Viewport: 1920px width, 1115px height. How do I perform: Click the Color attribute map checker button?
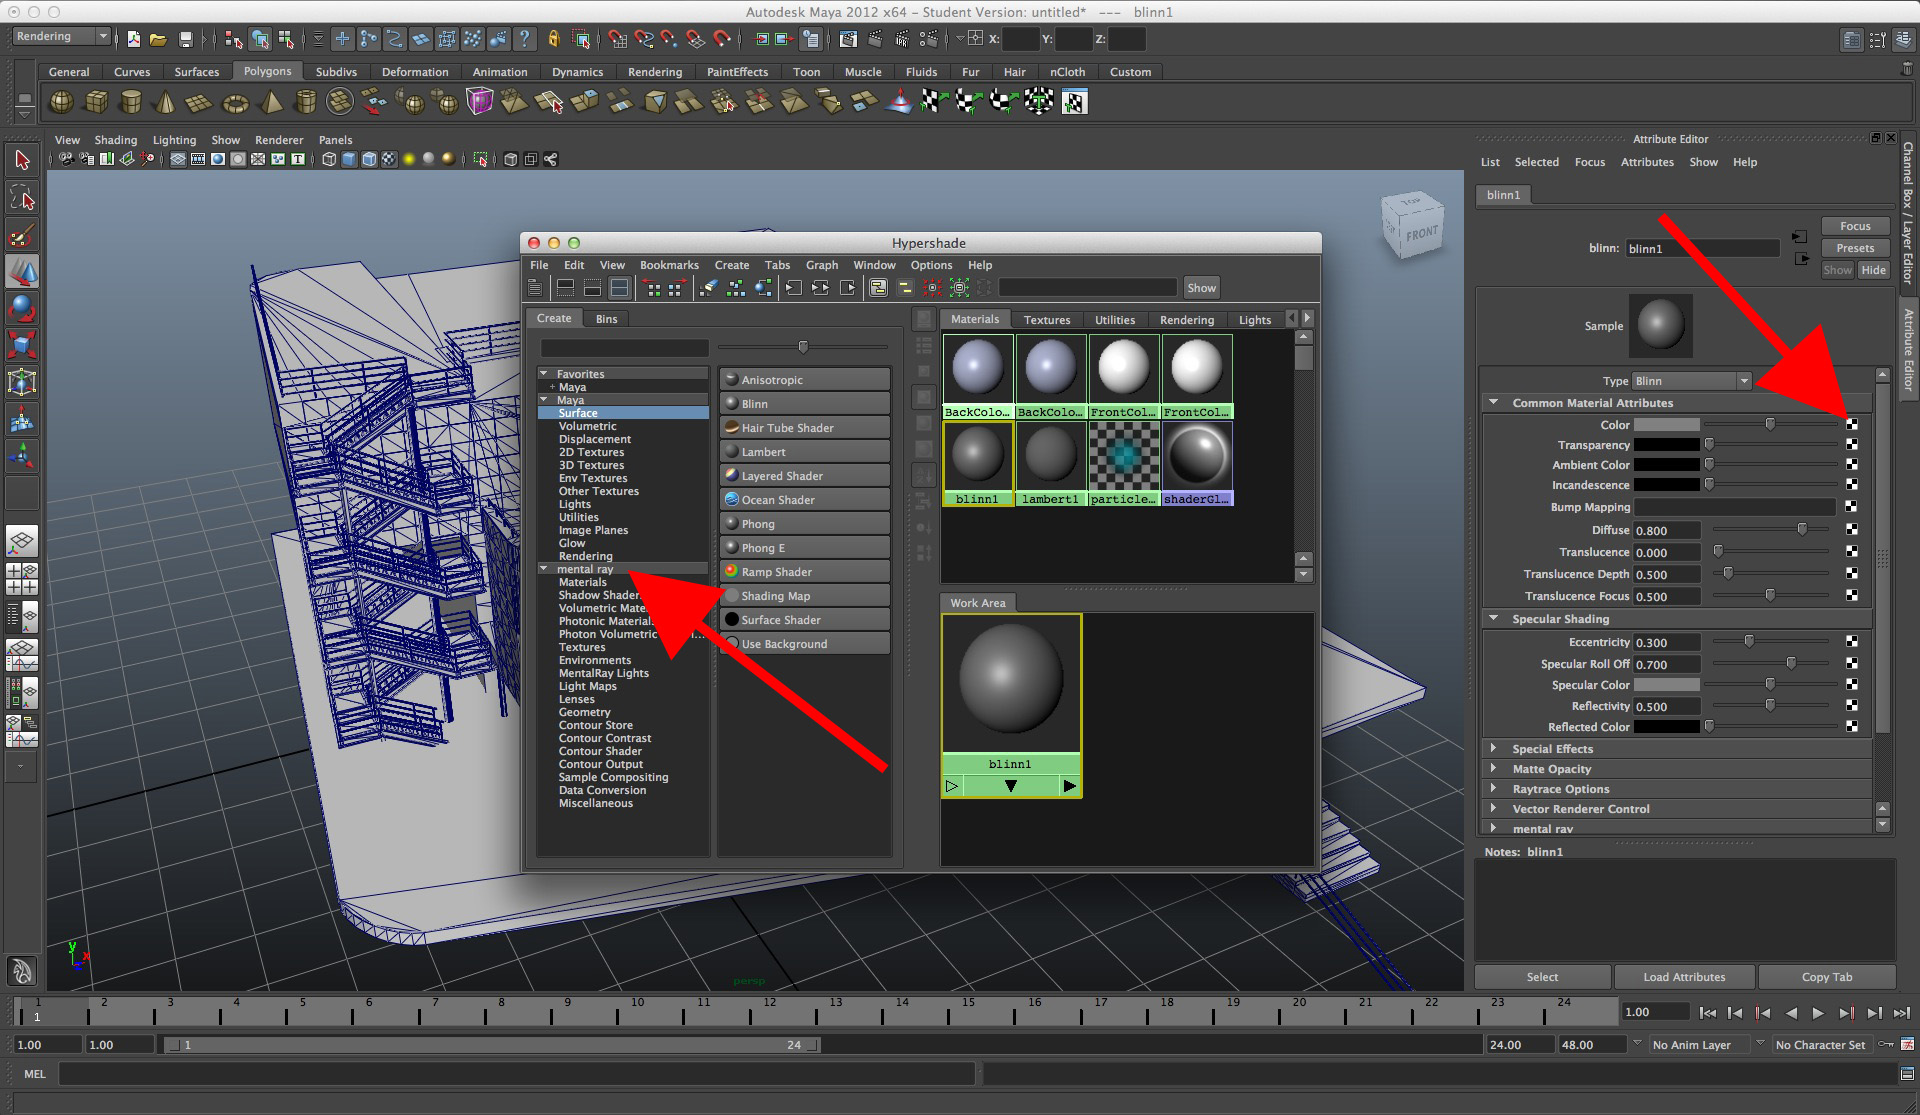(x=1852, y=424)
